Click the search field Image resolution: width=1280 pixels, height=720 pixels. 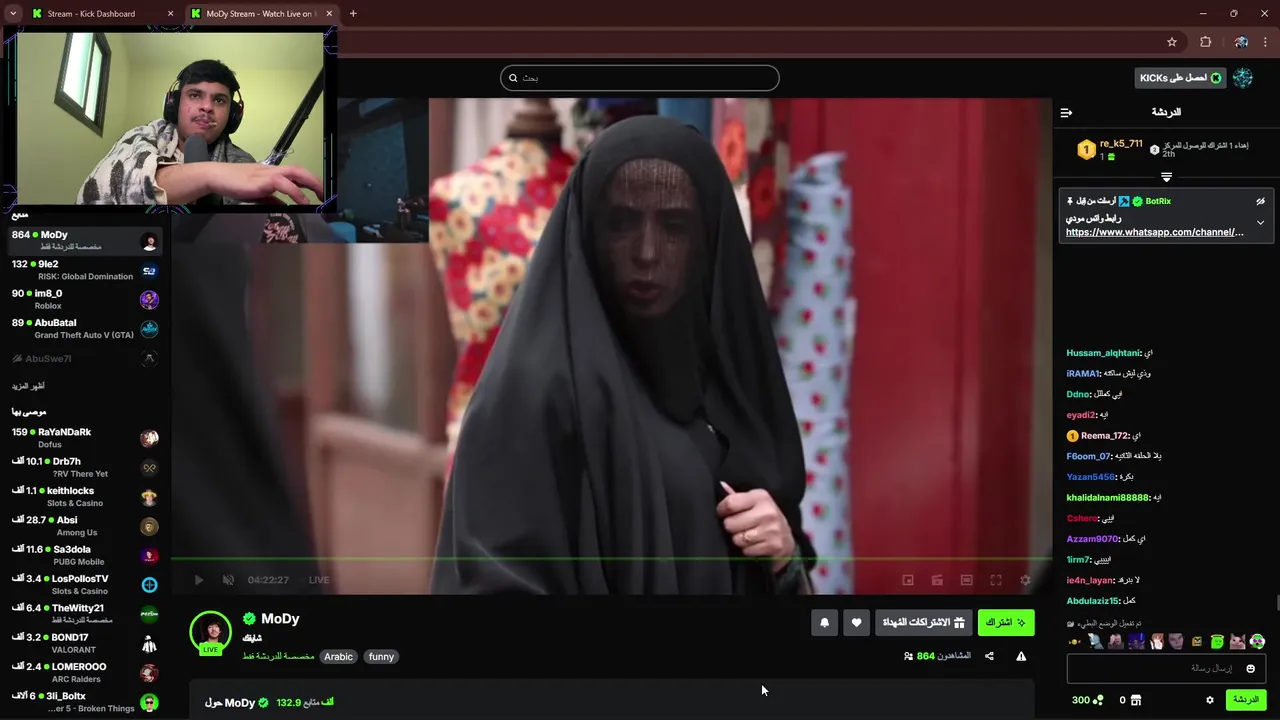tap(640, 78)
